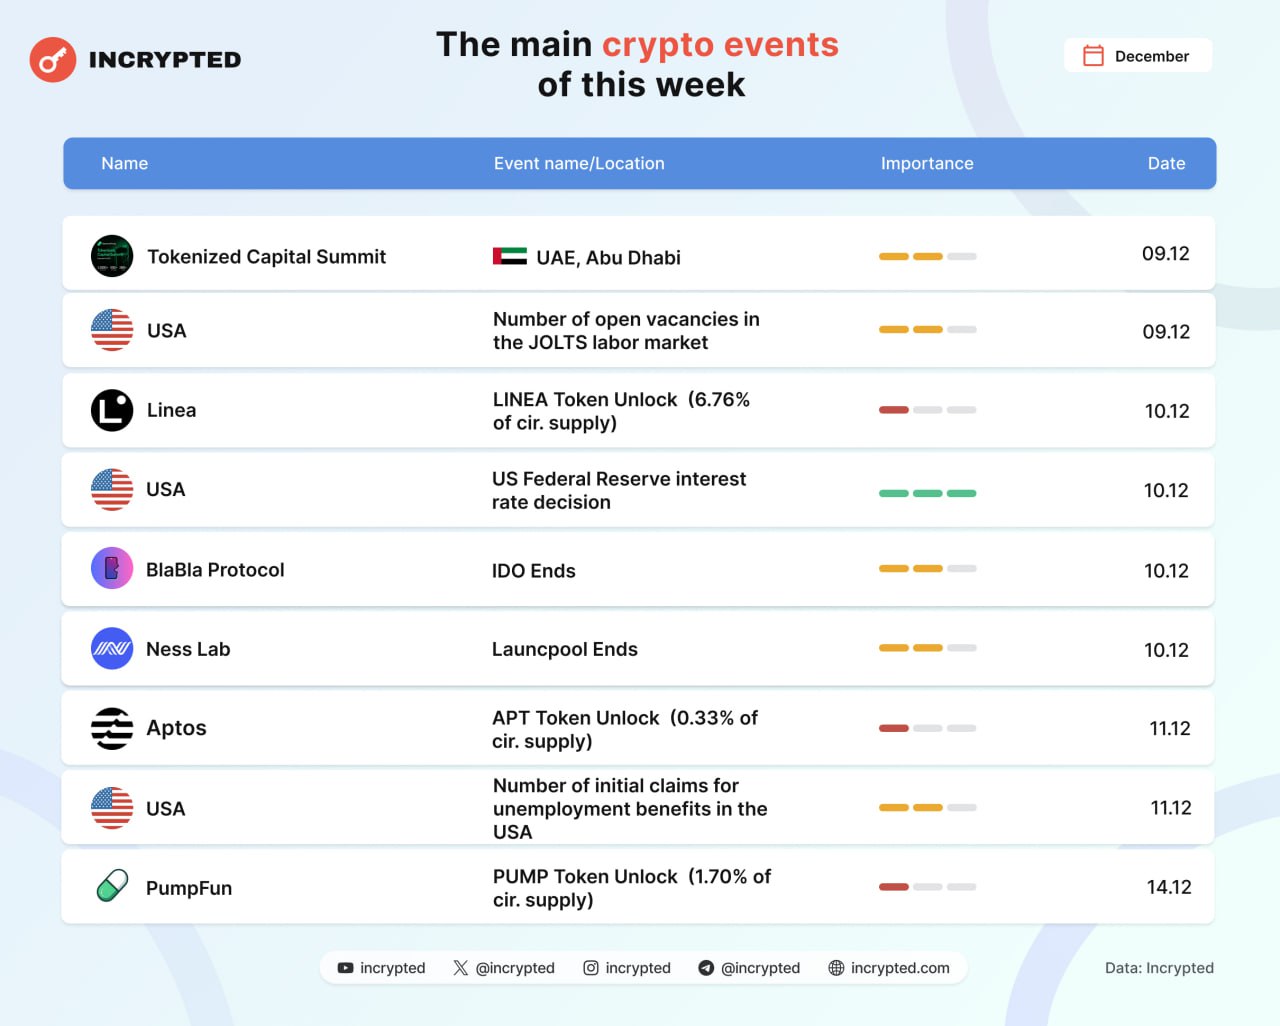1280x1026 pixels.
Task: Click the PumpFun pill icon
Action: (112, 886)
